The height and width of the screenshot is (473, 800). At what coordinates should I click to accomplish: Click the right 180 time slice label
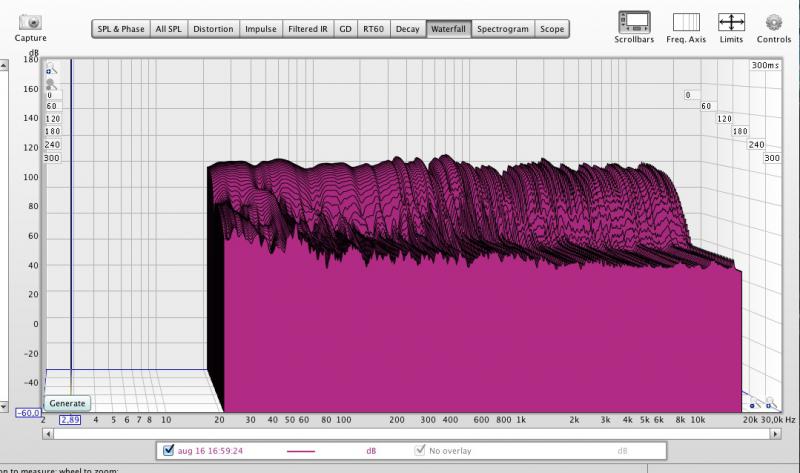click(740, 132)
